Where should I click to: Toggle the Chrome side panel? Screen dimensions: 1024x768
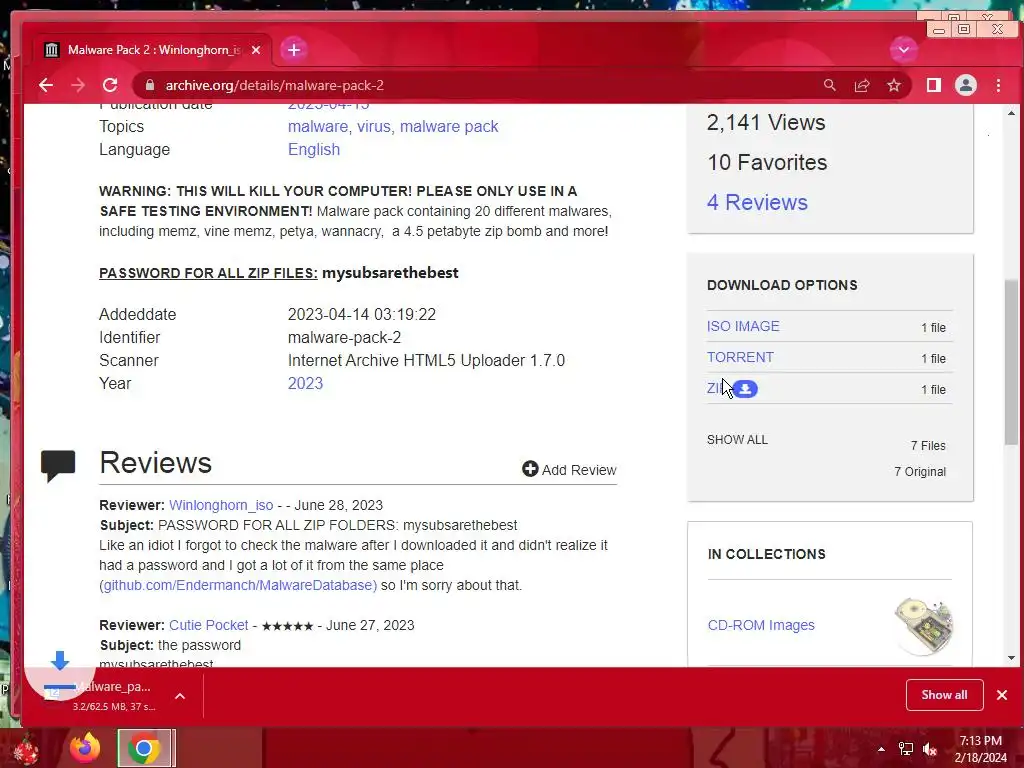934,86
